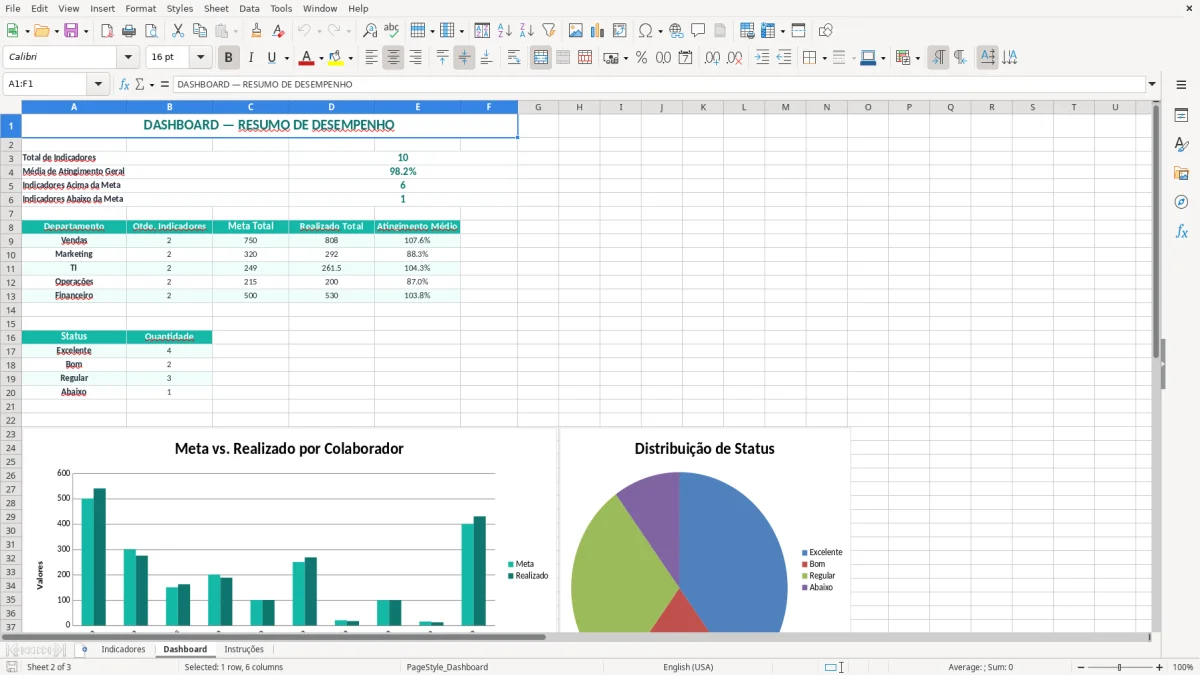Open the Font Color dropdown arrow

(321, 58)
